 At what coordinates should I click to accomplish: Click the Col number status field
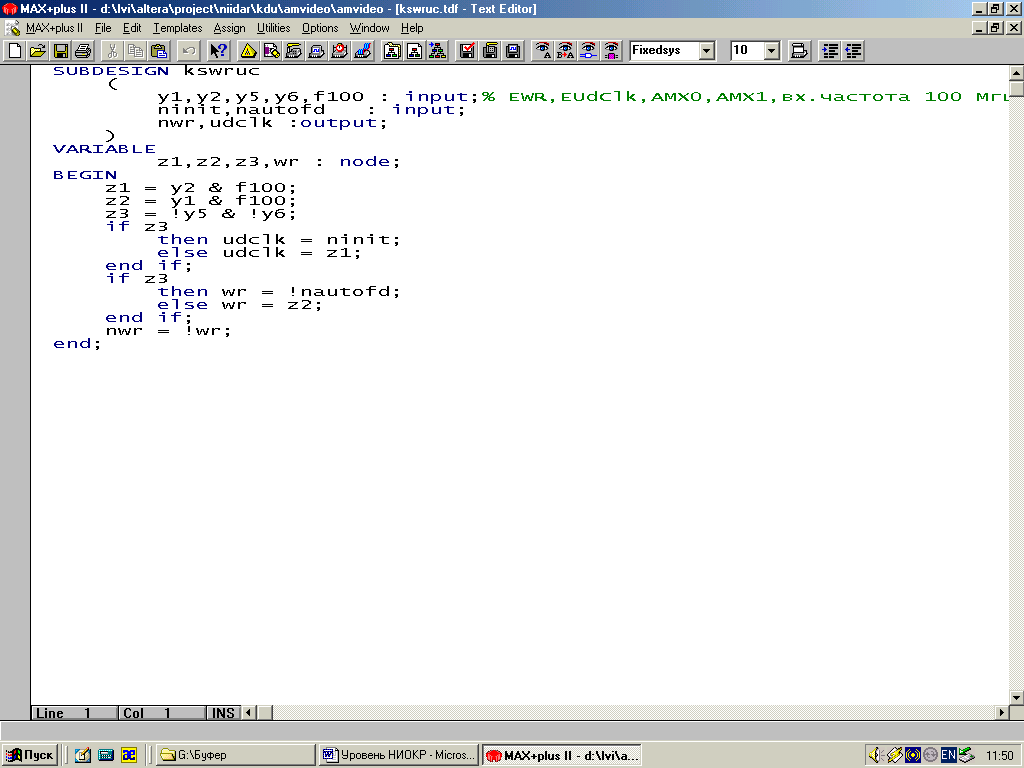tap(162, 713)
